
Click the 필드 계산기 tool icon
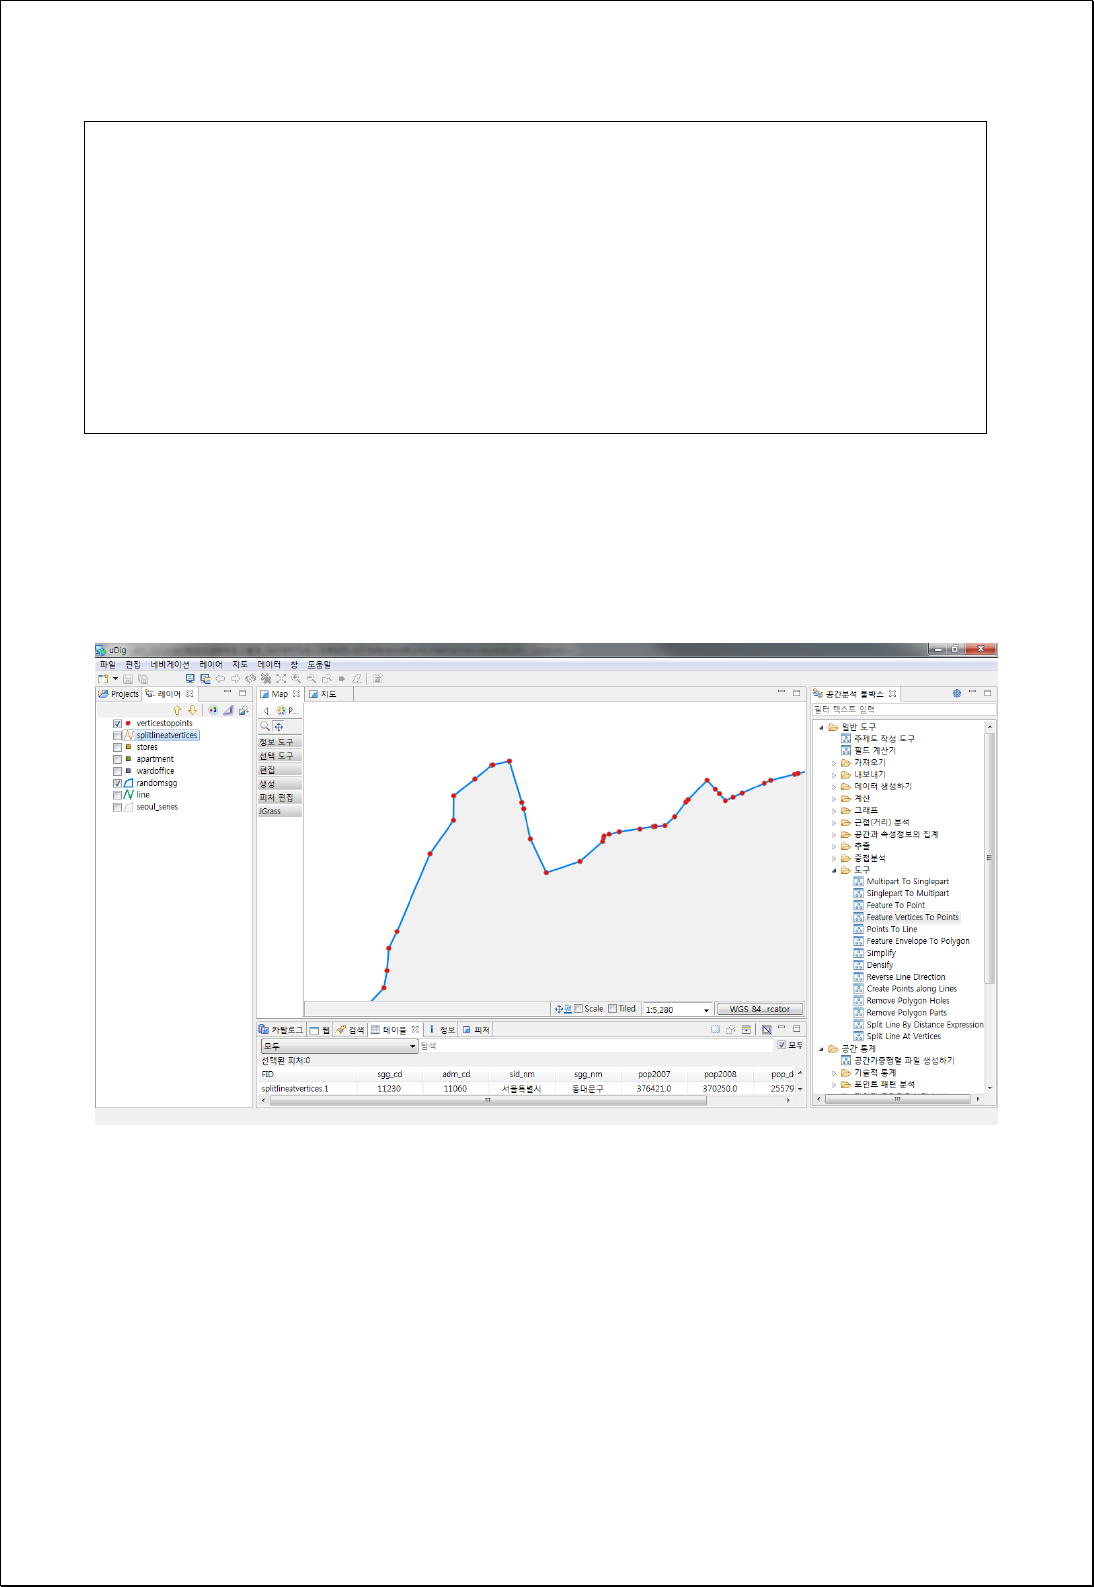[x=846, y=750]
